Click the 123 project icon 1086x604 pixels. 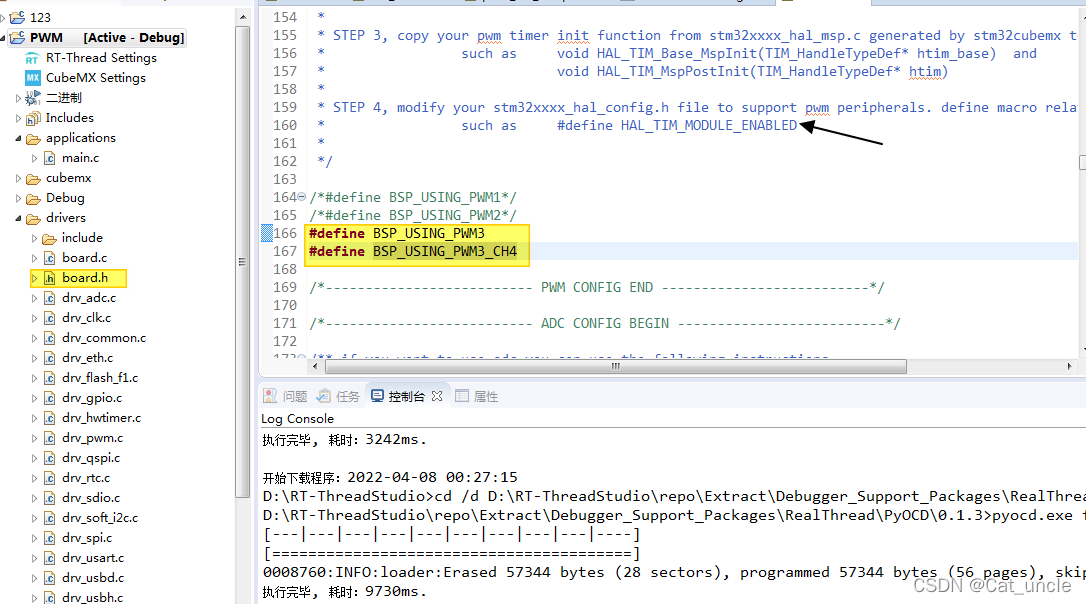tap(17, 17)
